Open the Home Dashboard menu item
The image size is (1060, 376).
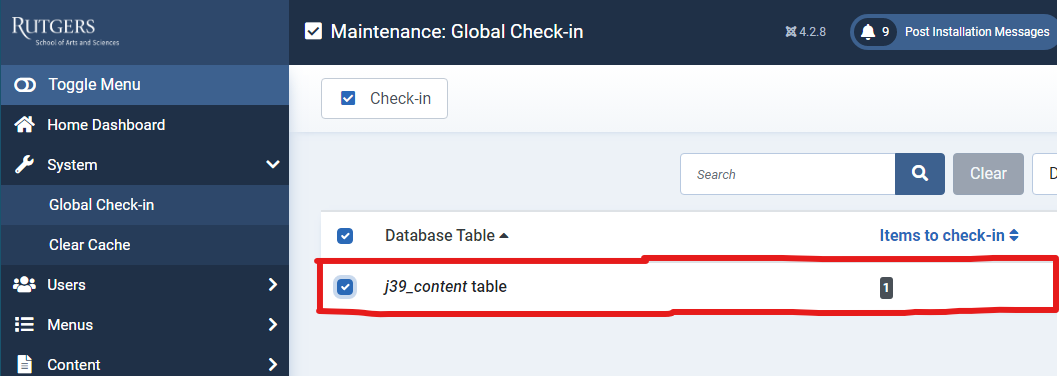click(x=145, y=125)
